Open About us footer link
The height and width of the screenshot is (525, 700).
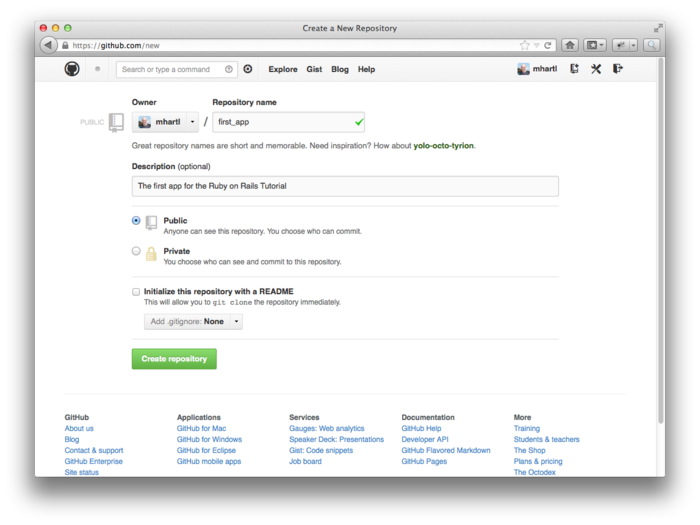tap(79, 429)
